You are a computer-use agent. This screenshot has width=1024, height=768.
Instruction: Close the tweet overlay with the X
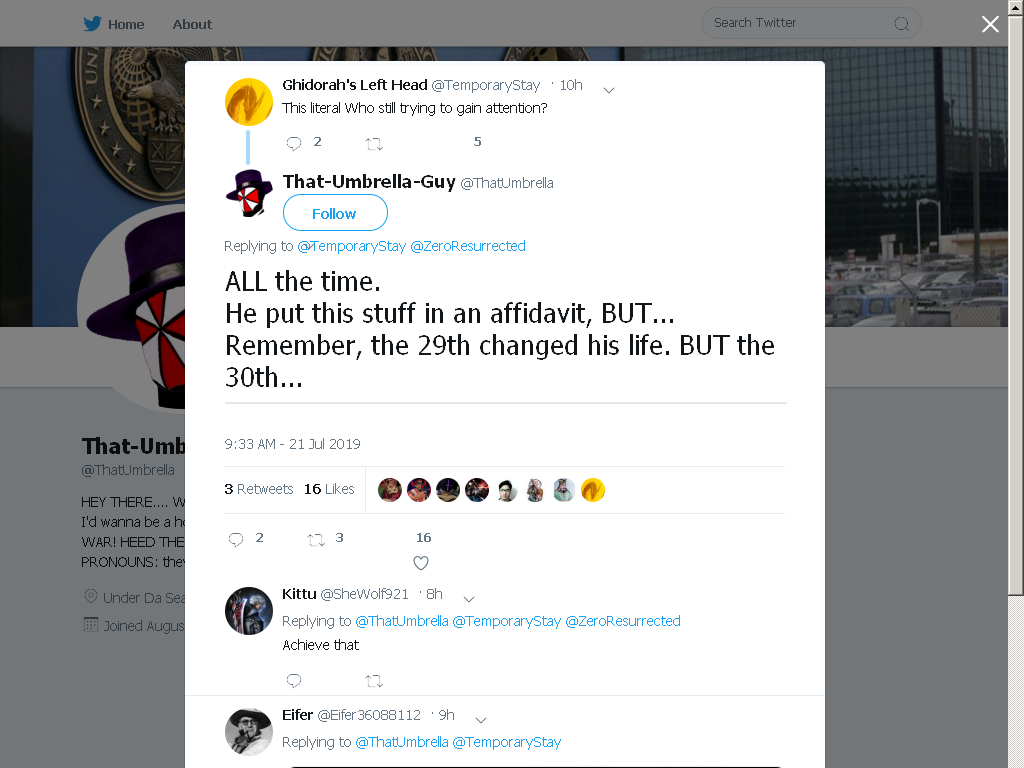click(x=990, y=24)
